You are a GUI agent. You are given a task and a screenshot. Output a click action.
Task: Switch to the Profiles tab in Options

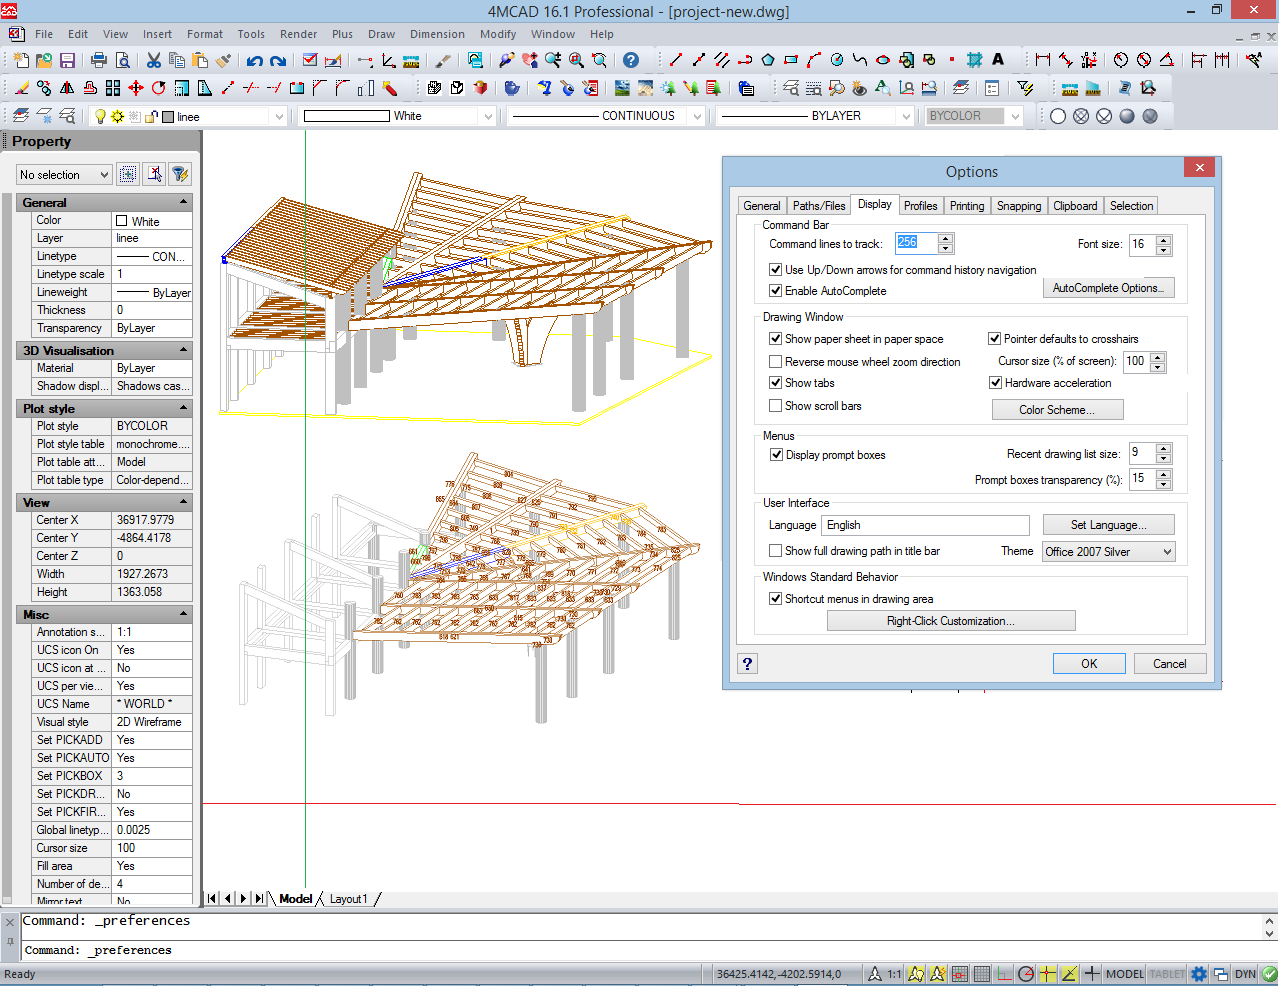click(920, 206)
